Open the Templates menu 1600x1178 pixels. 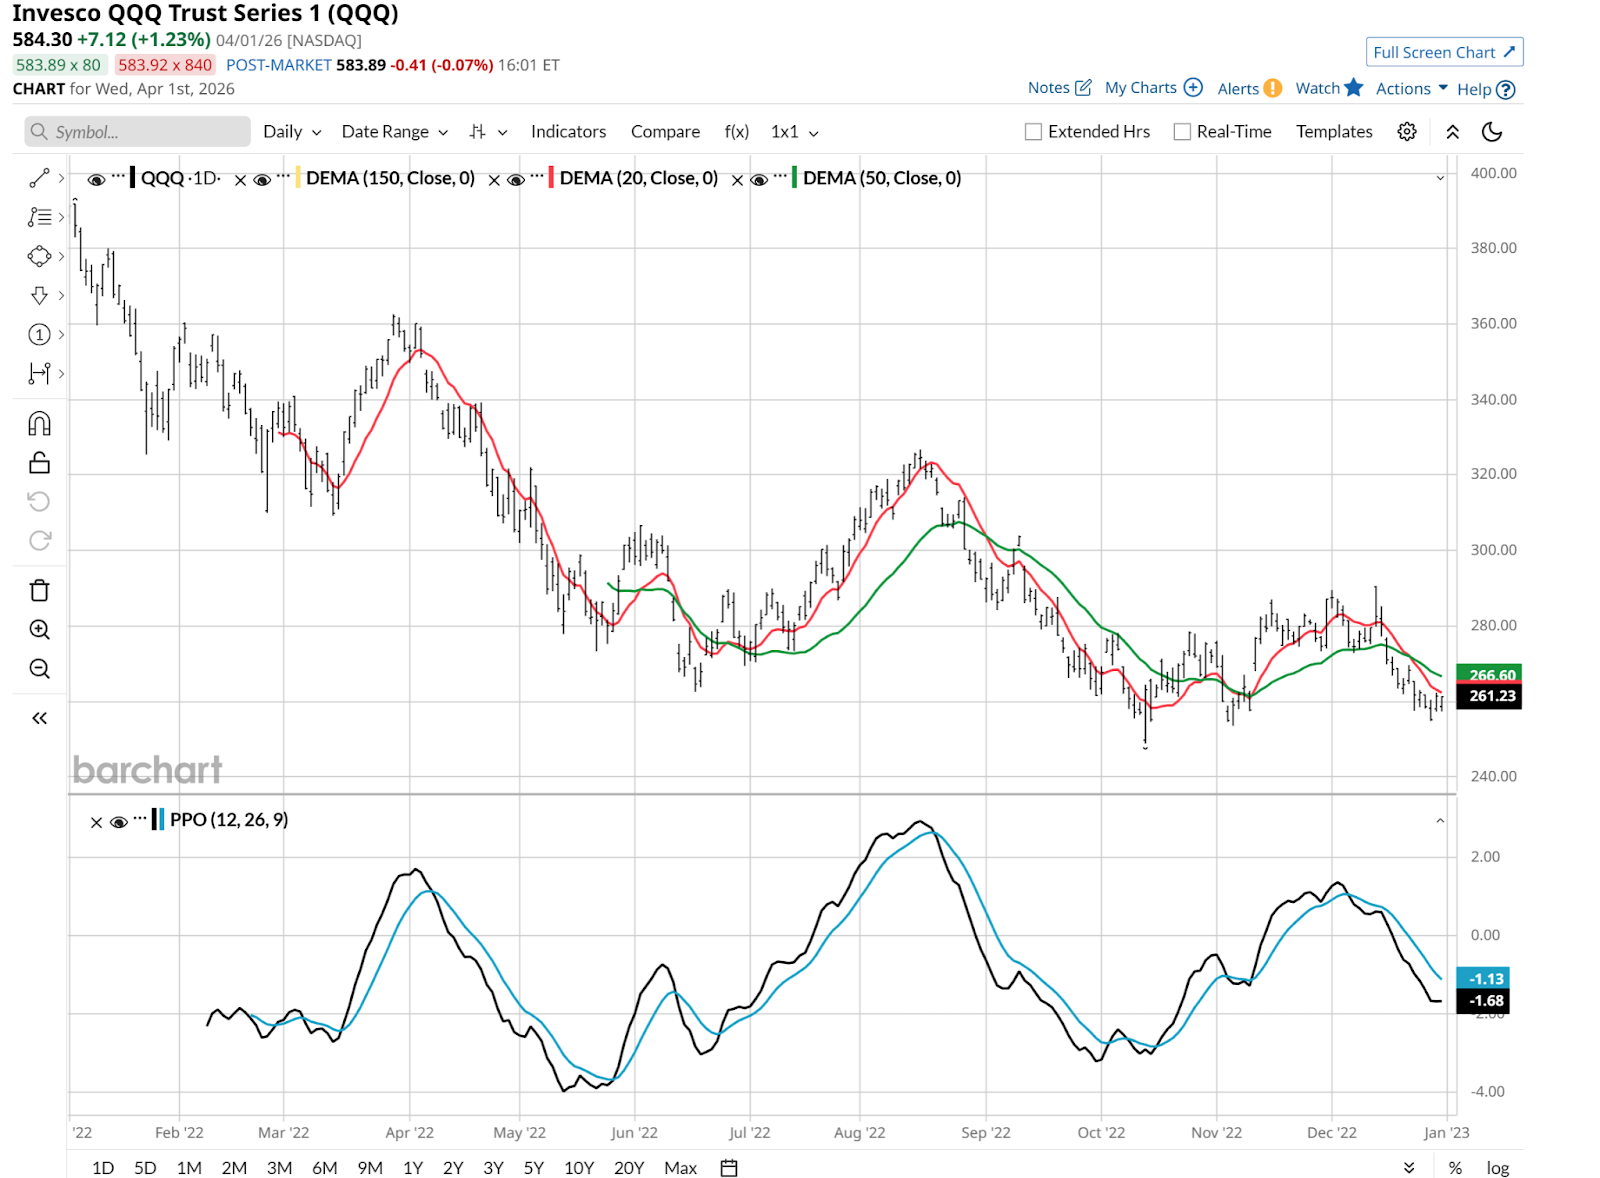[x=1334, y=132]
